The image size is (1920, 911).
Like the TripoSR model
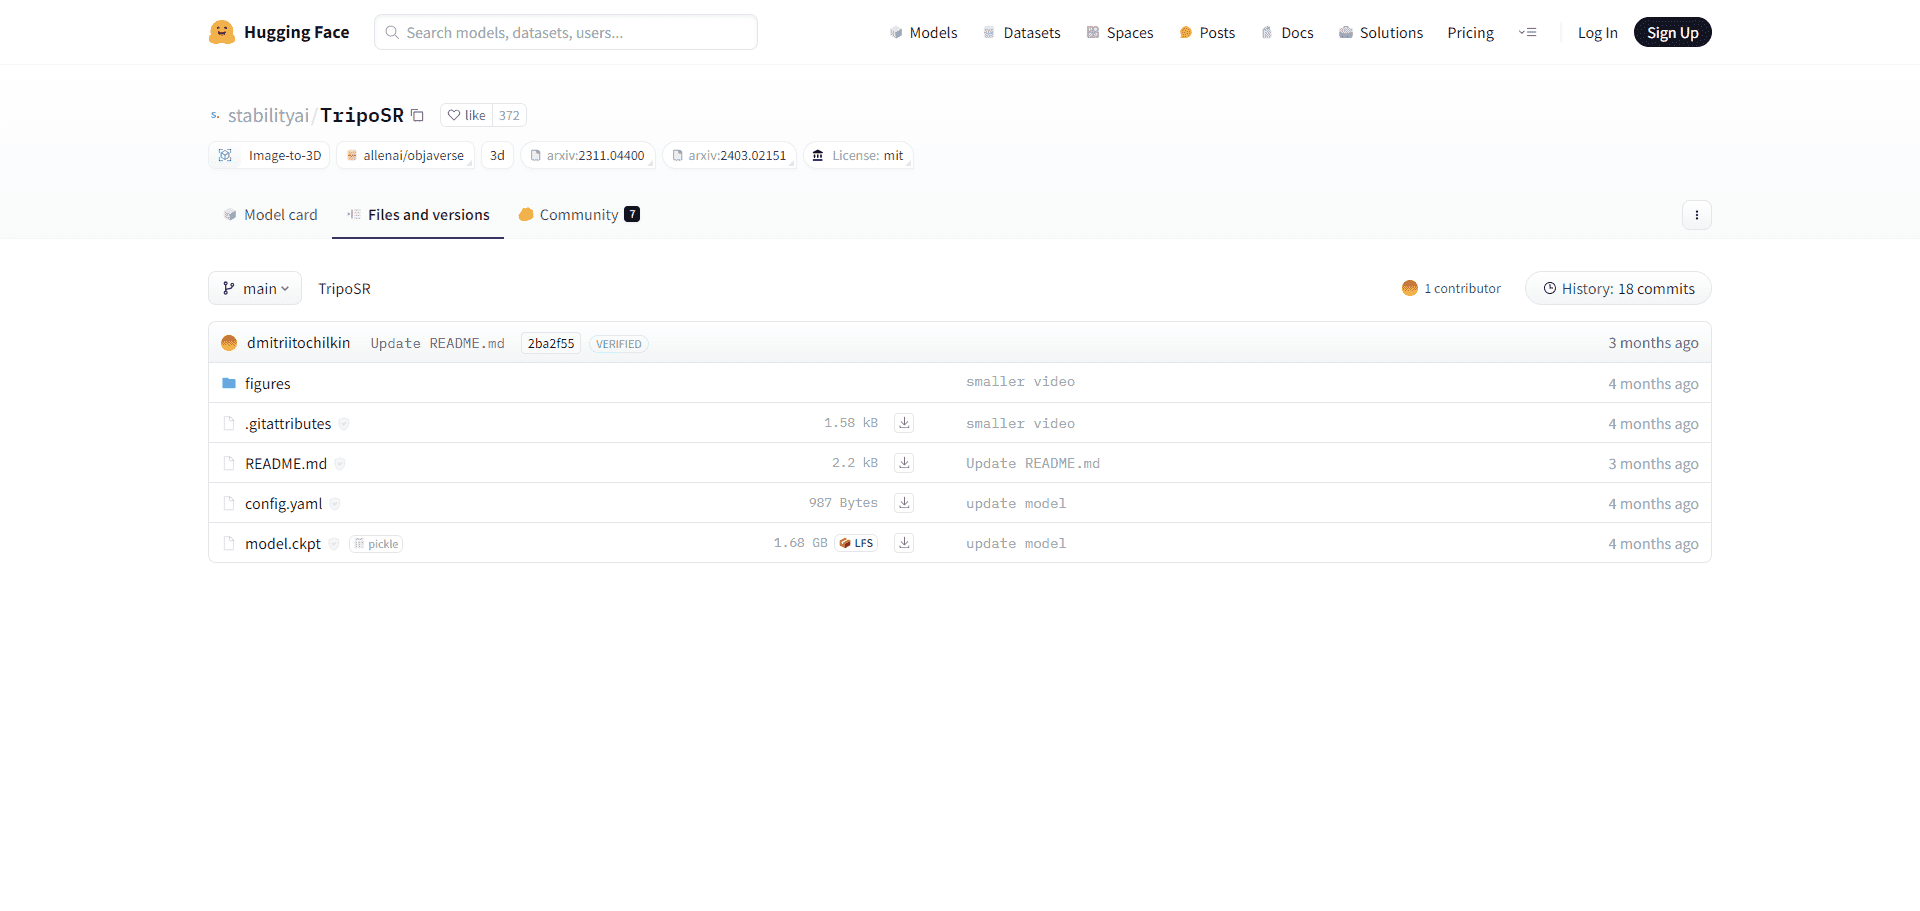[x=466, y=115]
